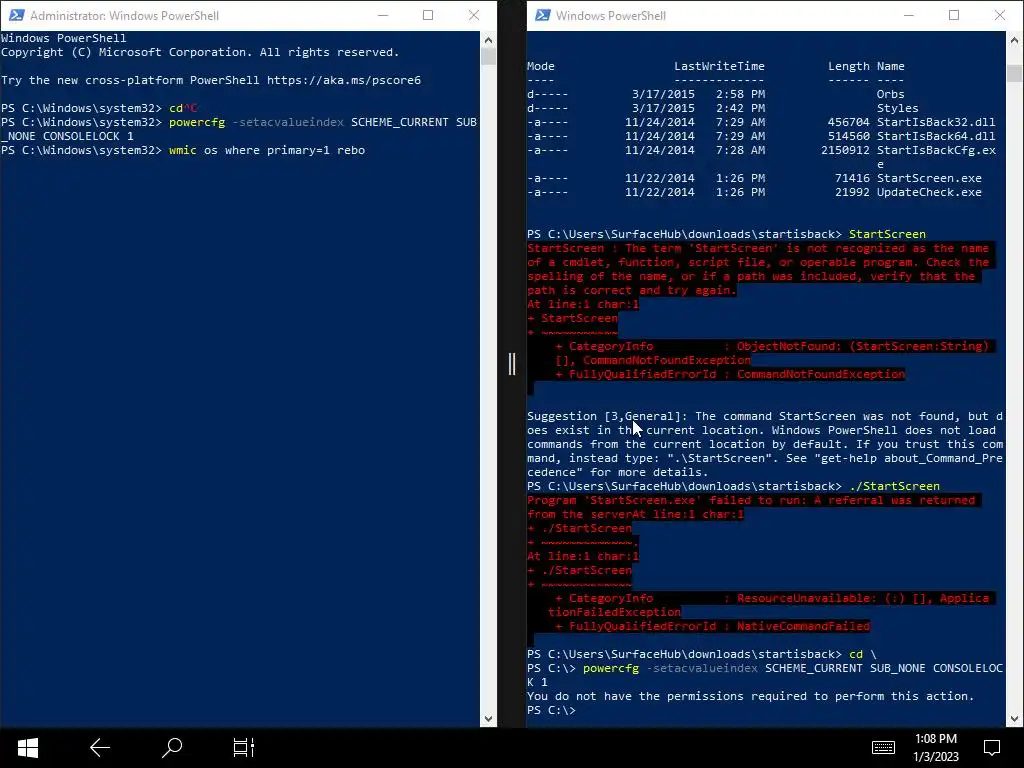This screenshot has width=1024, height=768.
Task: Click the Administrator window scrollbar thumb
Action: point(488,57)
